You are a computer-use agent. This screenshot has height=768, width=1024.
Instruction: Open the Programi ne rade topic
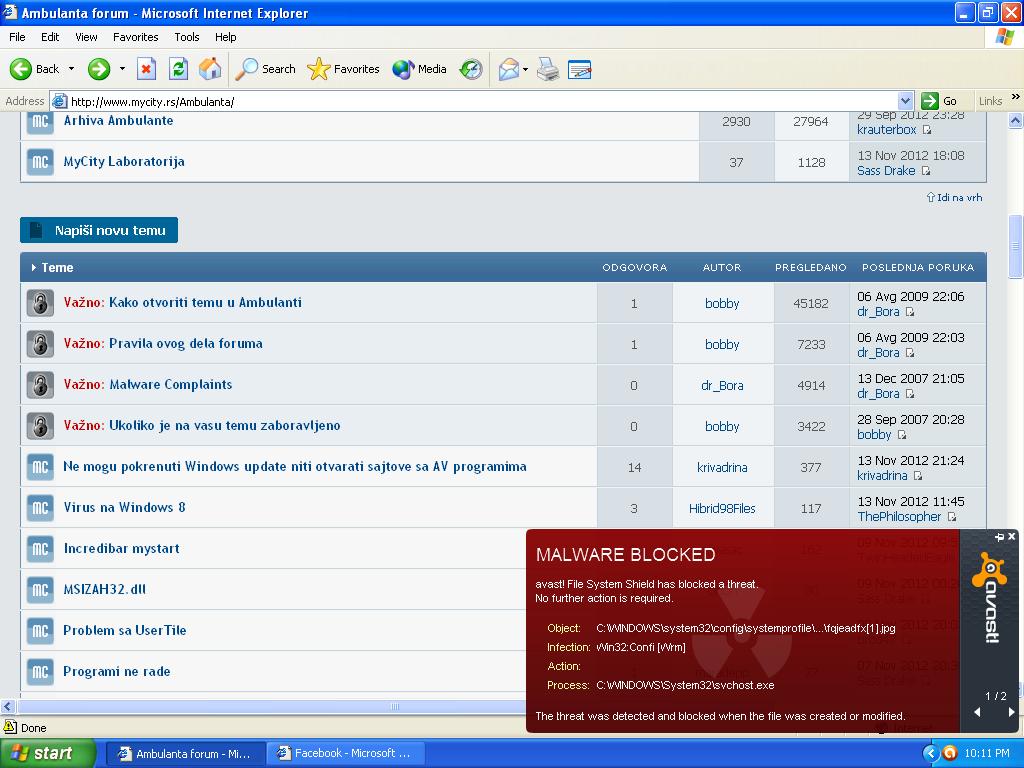click(x=116, y=671)
